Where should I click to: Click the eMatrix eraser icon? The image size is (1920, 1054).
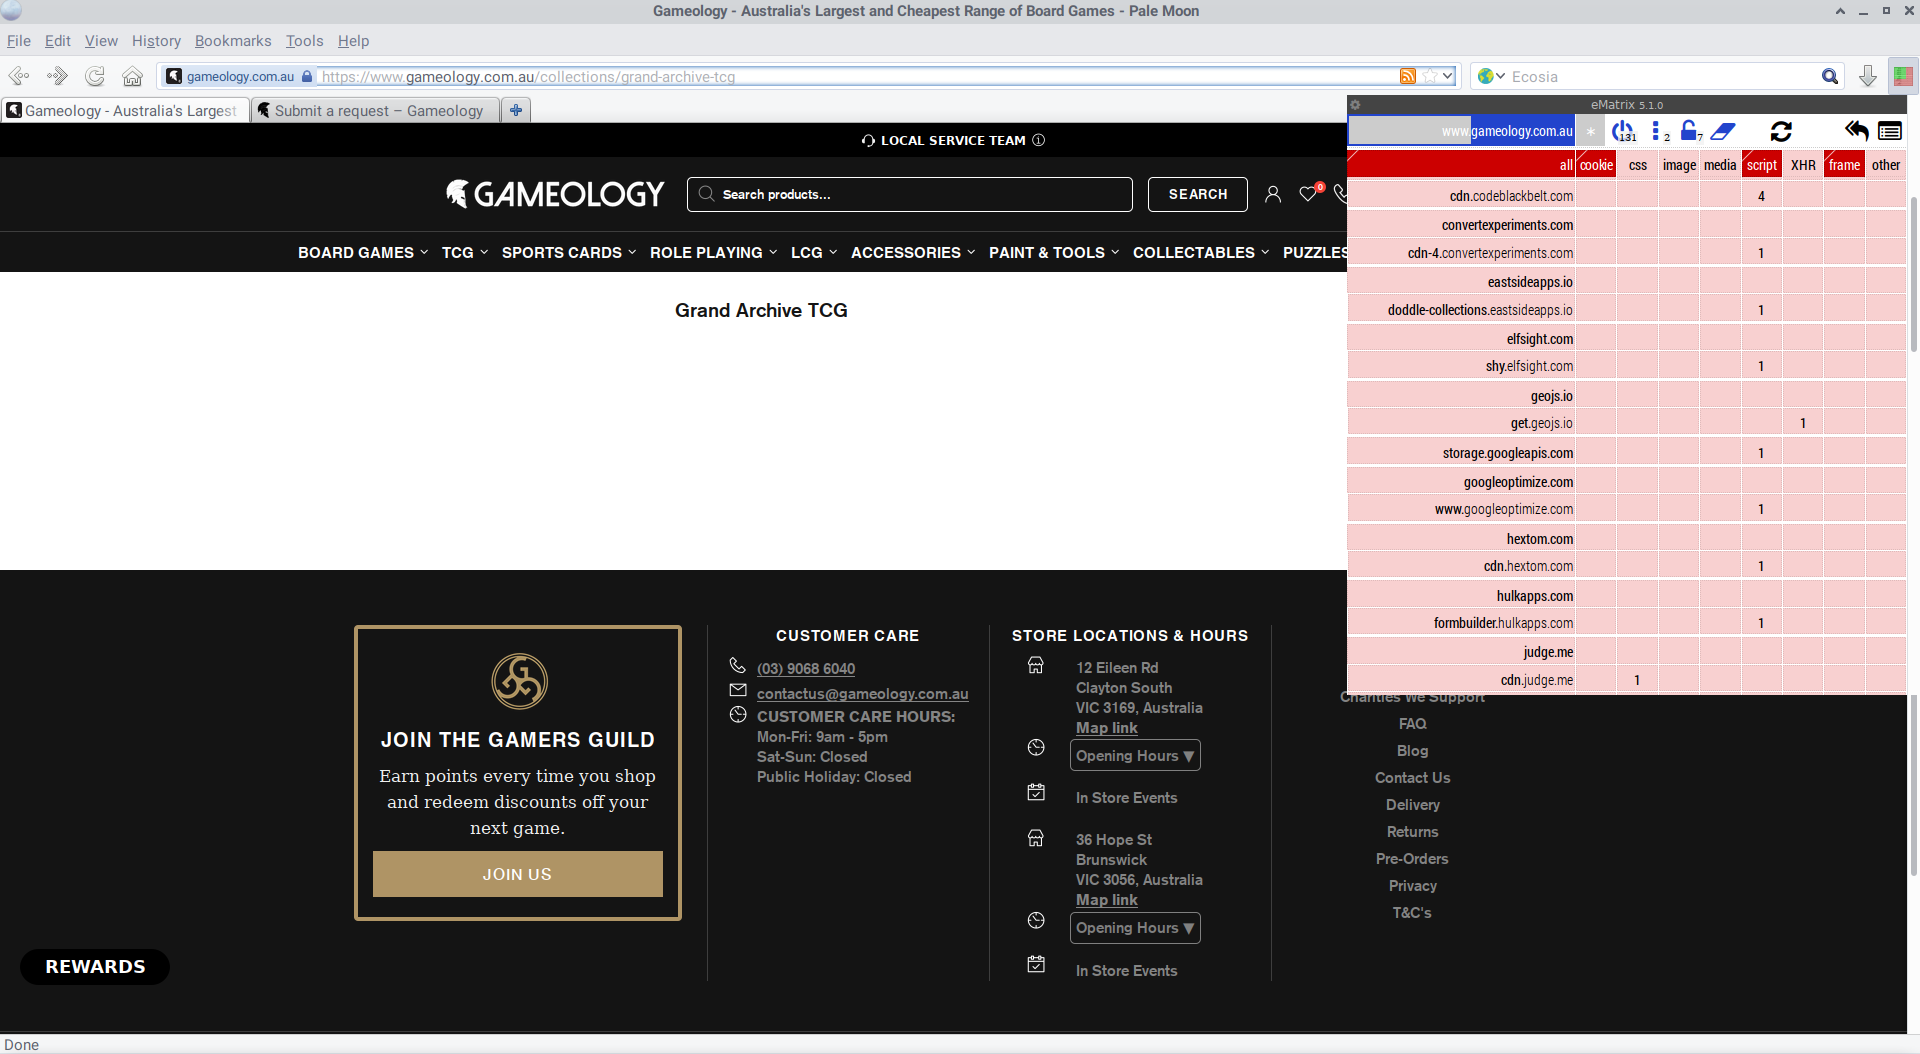1722,131
